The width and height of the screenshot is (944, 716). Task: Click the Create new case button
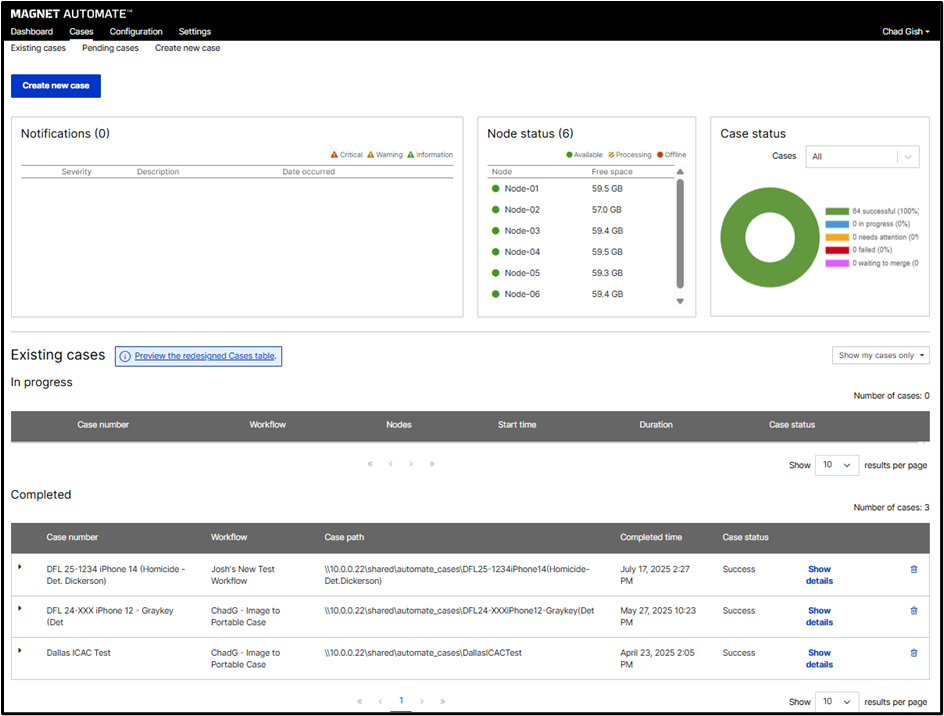click(56, 86)
